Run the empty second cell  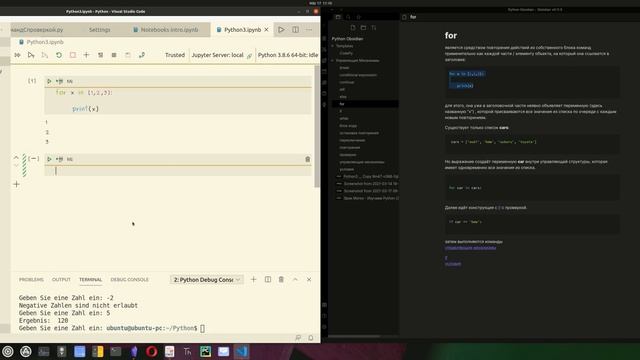coord(49,159)
